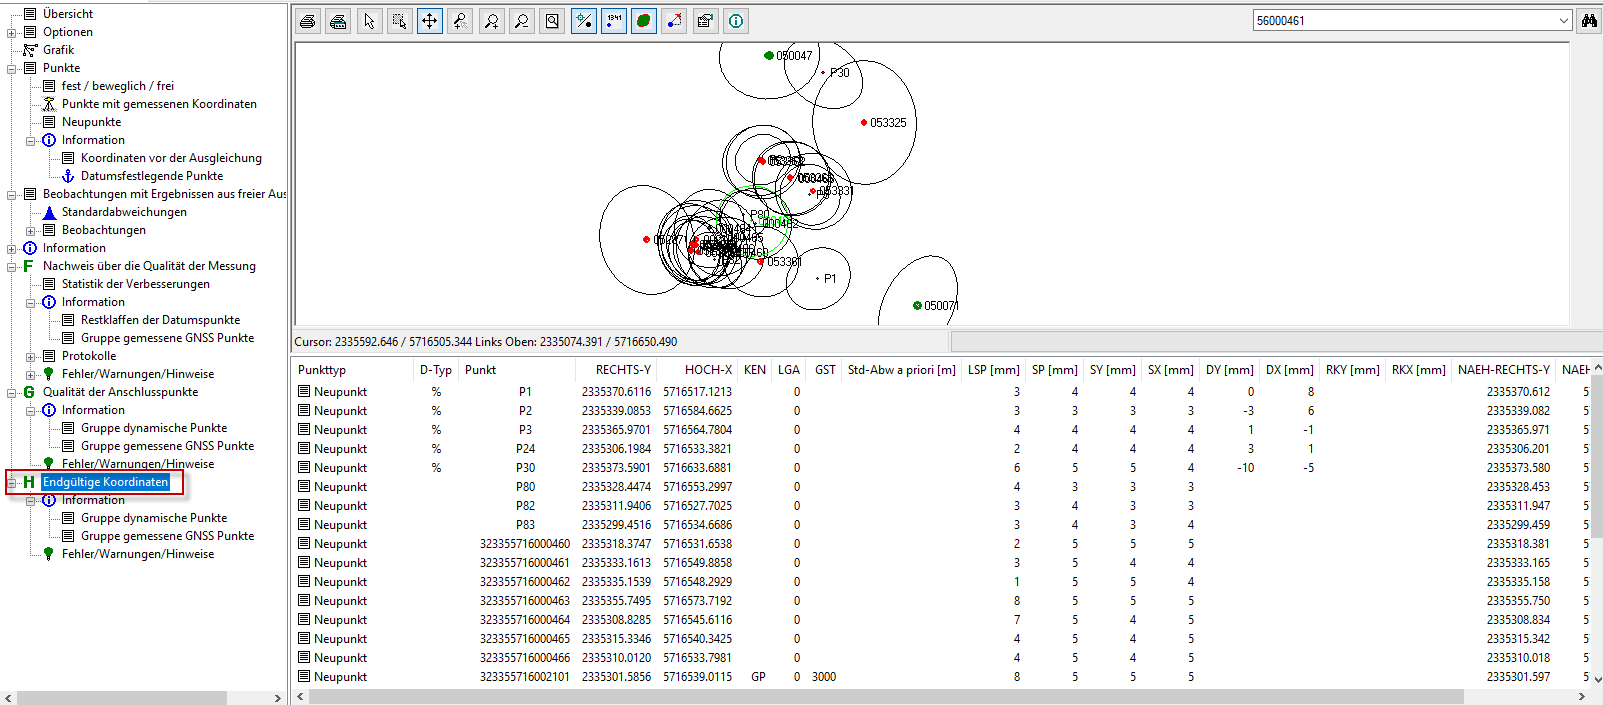This screenshot has height=705, width=1603.
Task: Select the table row for point P24
Action: (x=525, y=449)
